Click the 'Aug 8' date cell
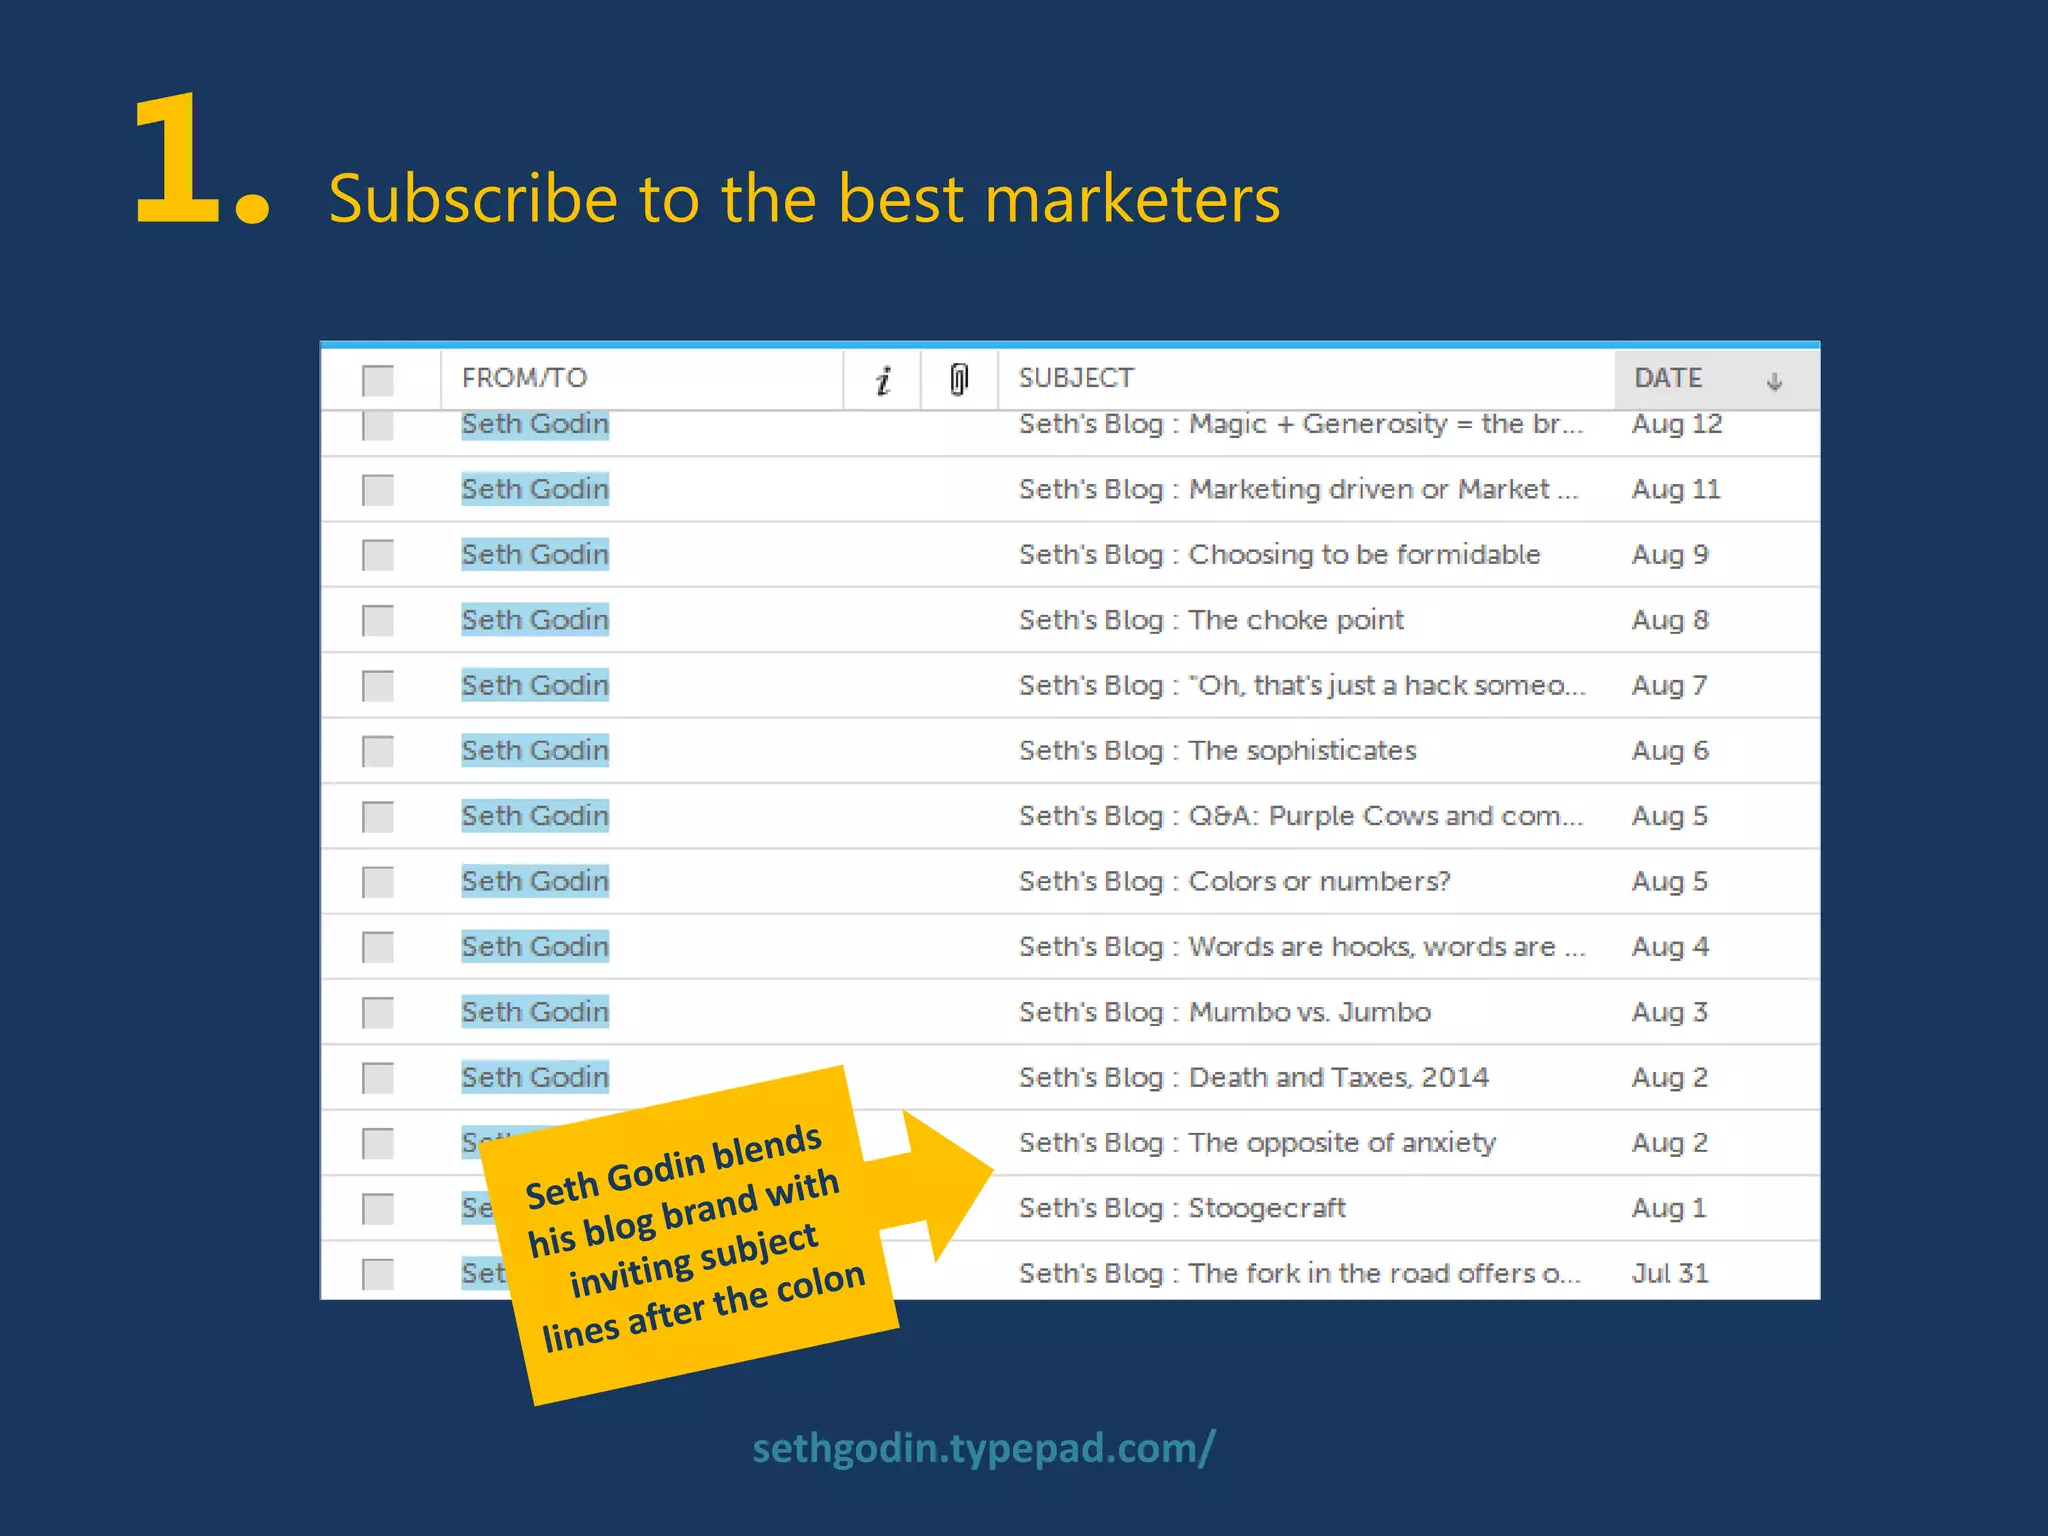Viewport: 2048px width, 1536px height. [x=1670, y=620]
